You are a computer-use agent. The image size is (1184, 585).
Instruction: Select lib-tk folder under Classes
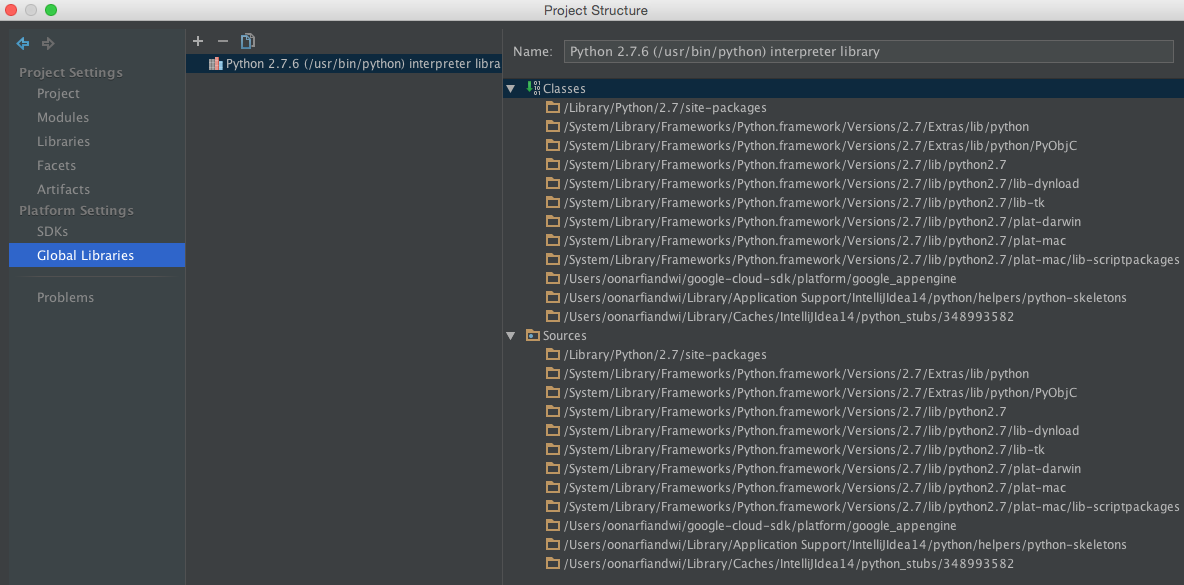point(803,203)
